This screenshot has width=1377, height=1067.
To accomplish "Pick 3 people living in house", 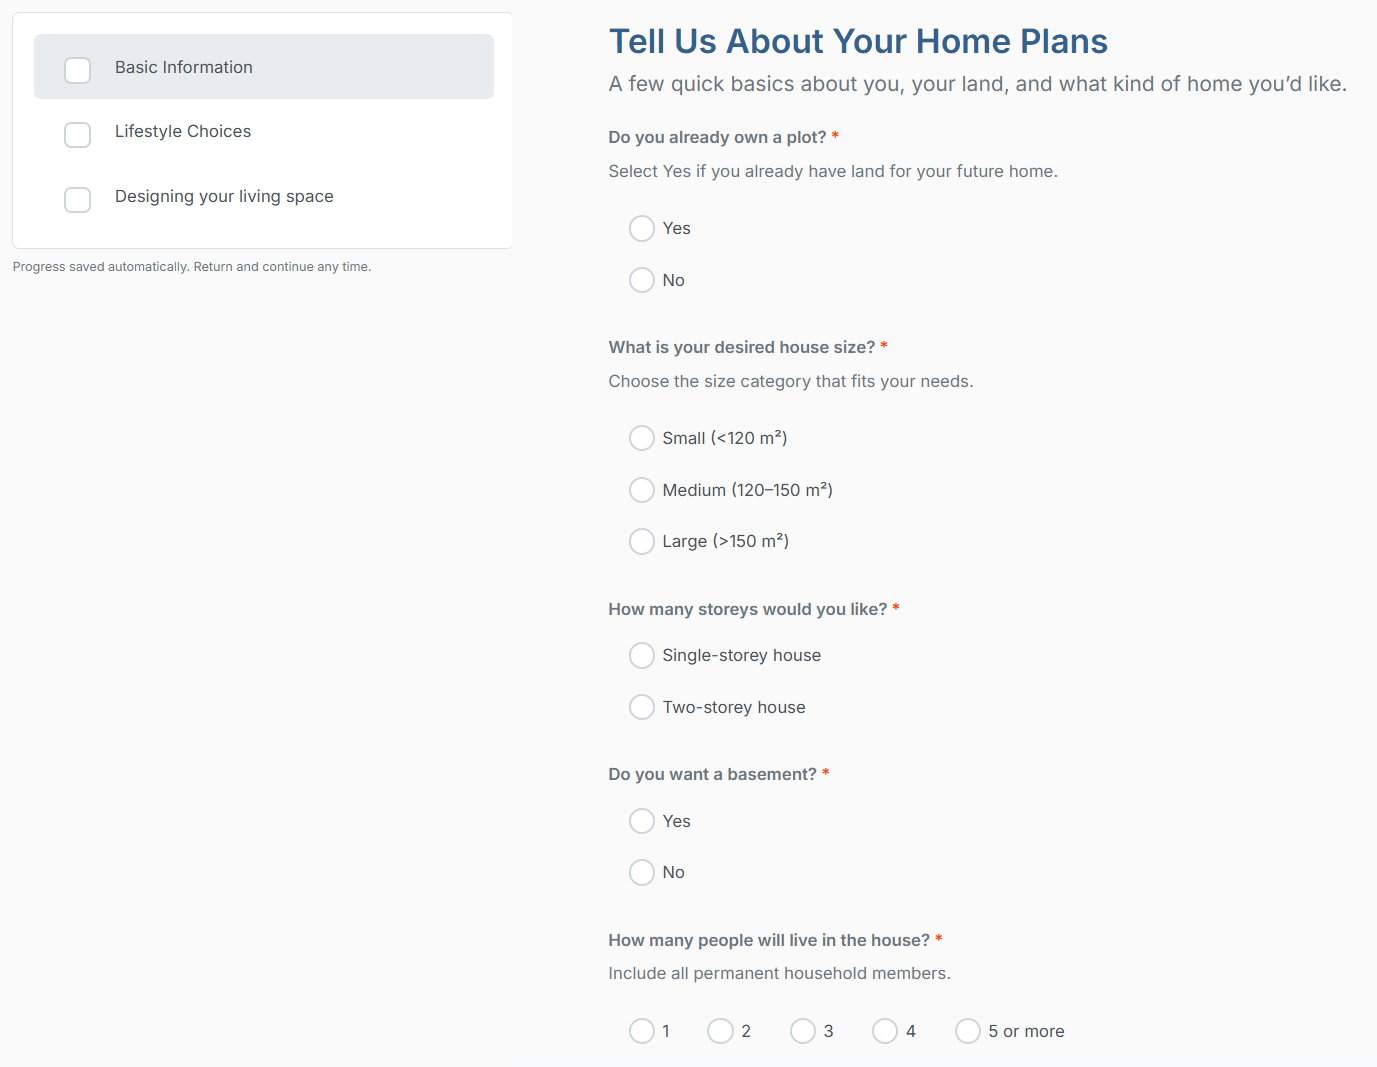I will point(803,1031).
